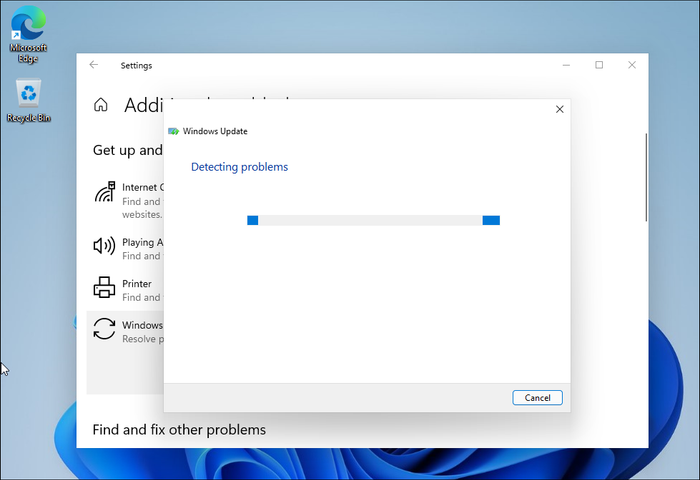Screen dimensions: 700x480
Task: Open the Microsoft Edge desktop shortcut
Action: (28, 24)
